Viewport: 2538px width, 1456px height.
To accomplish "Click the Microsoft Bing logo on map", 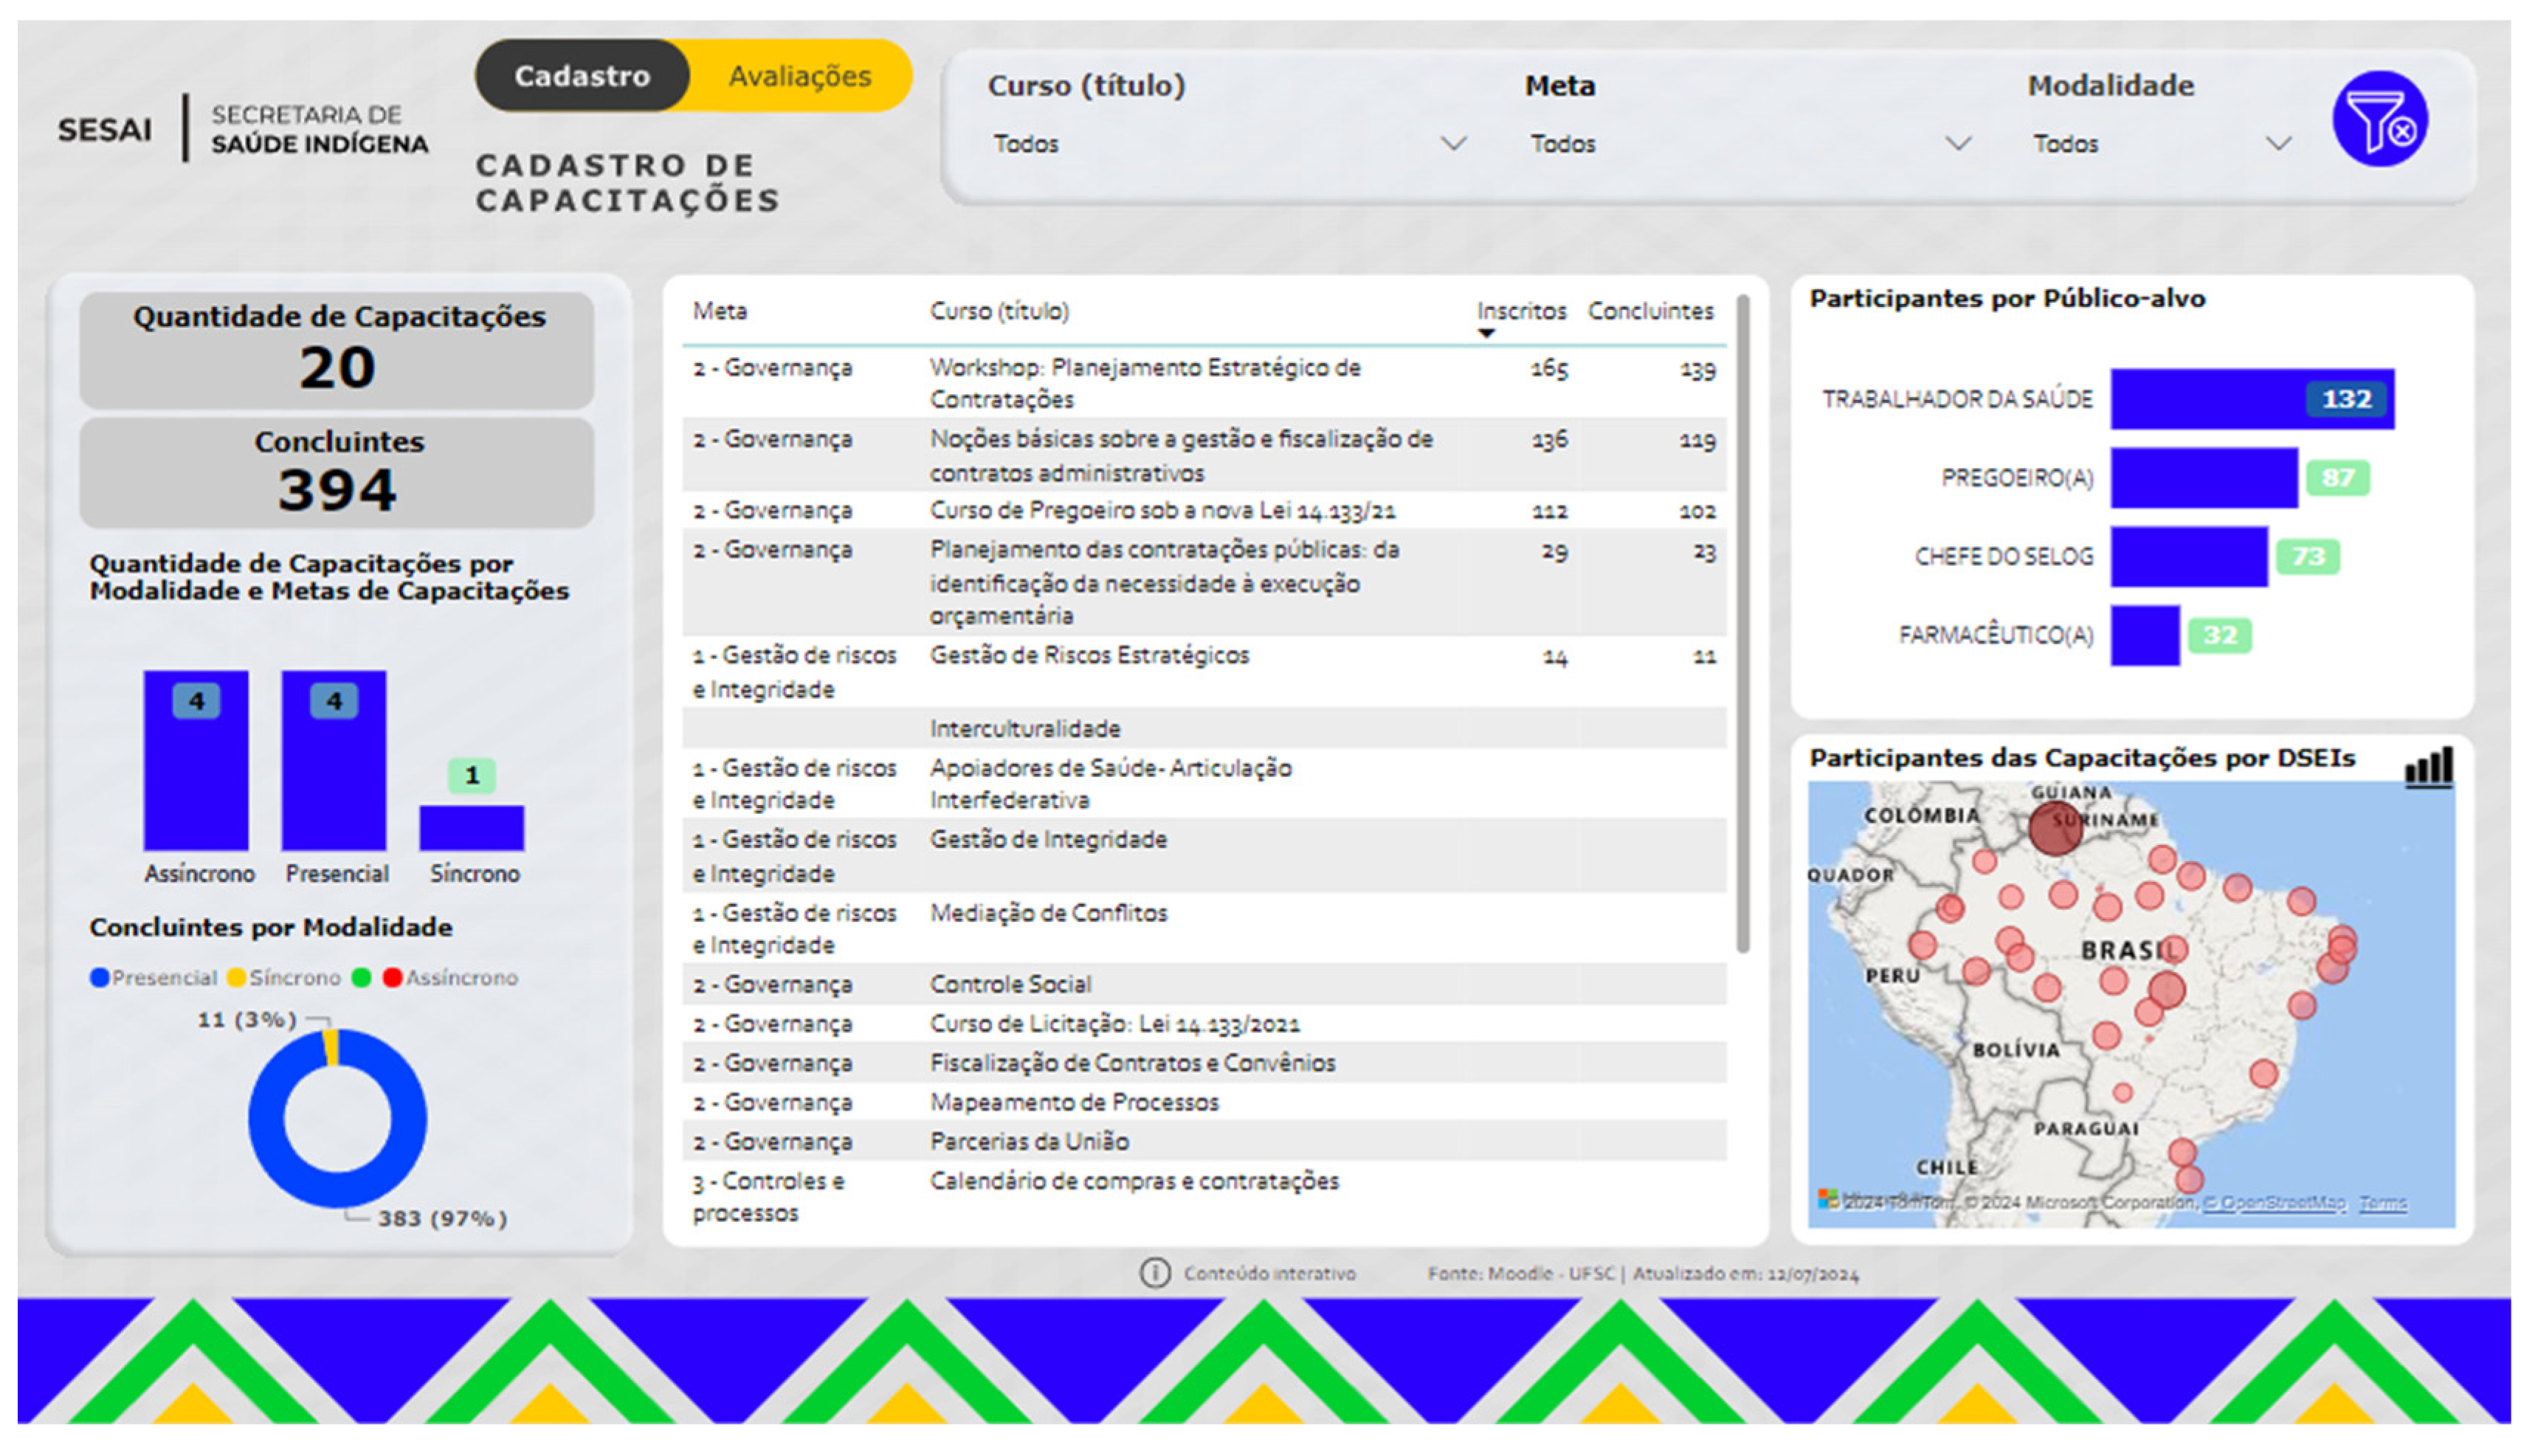I will 1827,1198.
